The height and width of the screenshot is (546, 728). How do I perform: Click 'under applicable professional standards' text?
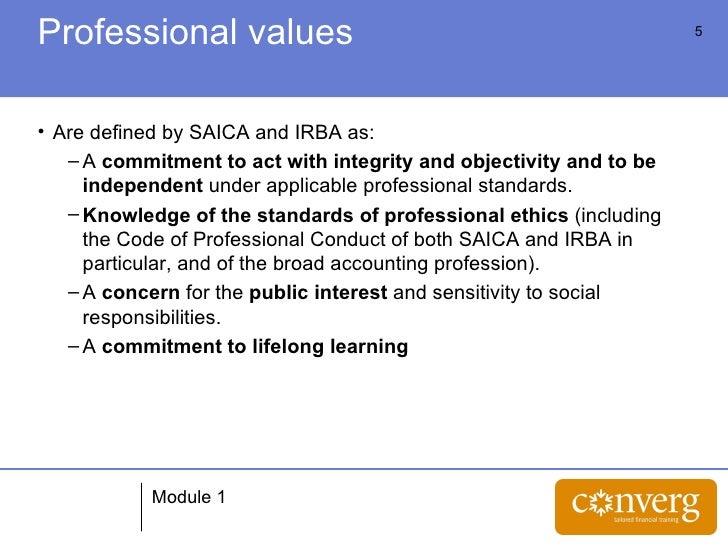click(390, 186)
